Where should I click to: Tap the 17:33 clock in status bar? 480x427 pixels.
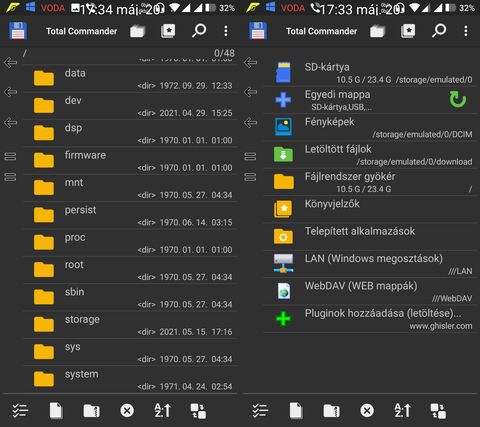tap(336, 9)
